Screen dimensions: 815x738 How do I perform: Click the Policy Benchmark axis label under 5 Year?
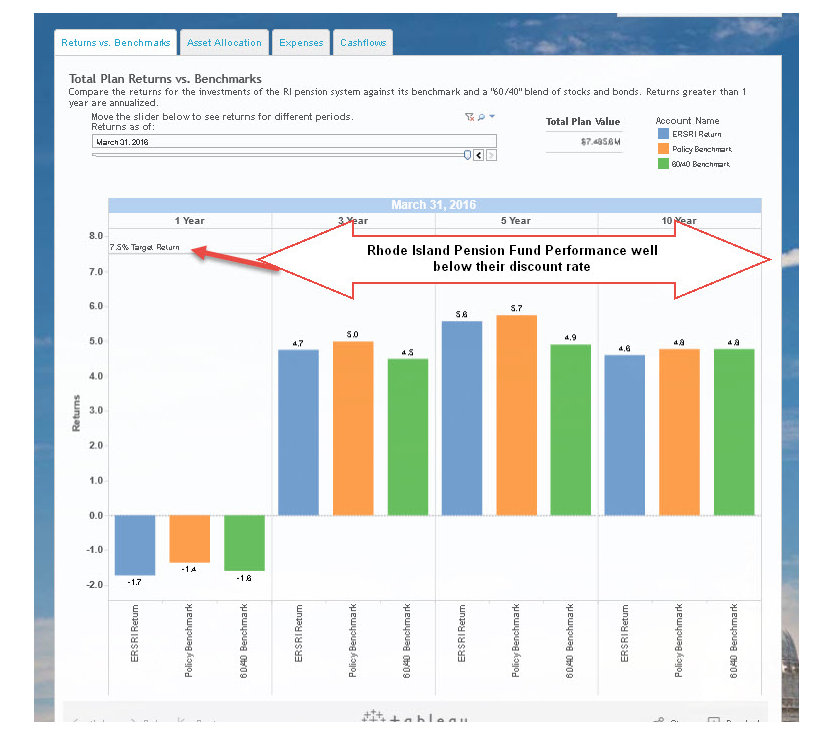(516, 640)
